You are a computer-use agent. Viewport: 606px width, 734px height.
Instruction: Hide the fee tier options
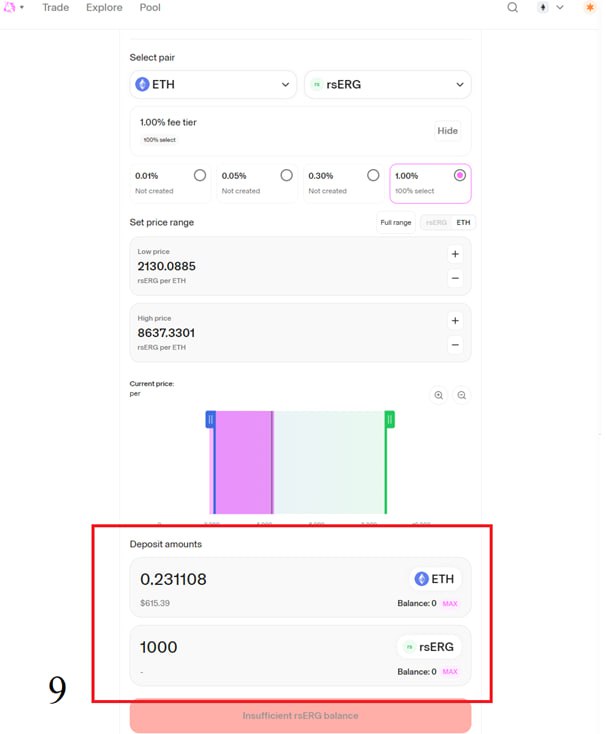pos(447,131)
